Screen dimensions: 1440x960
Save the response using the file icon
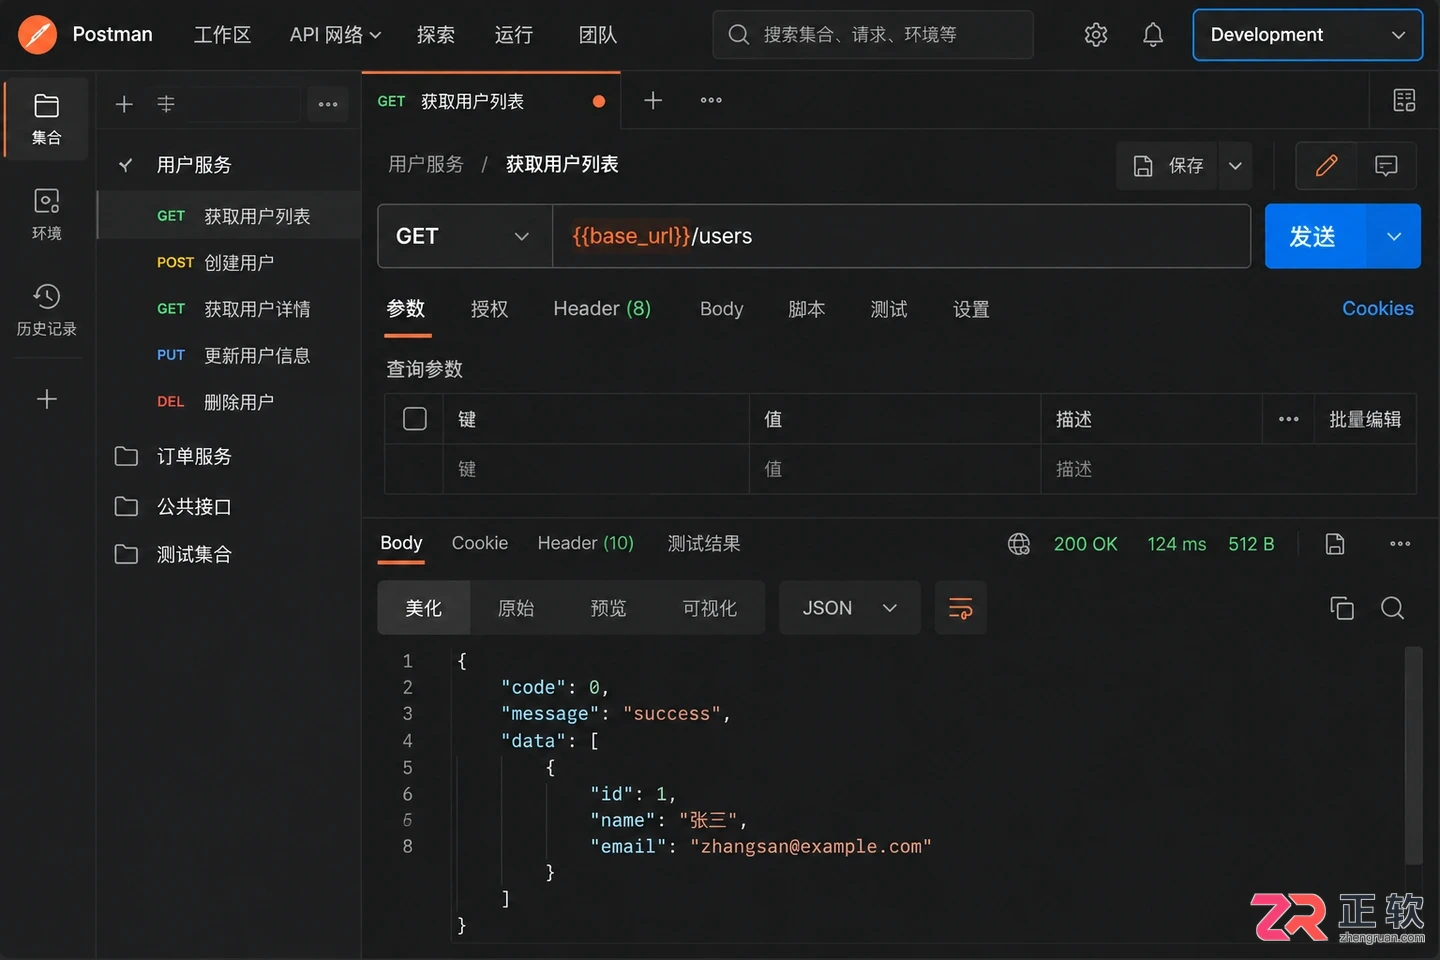1335,544
